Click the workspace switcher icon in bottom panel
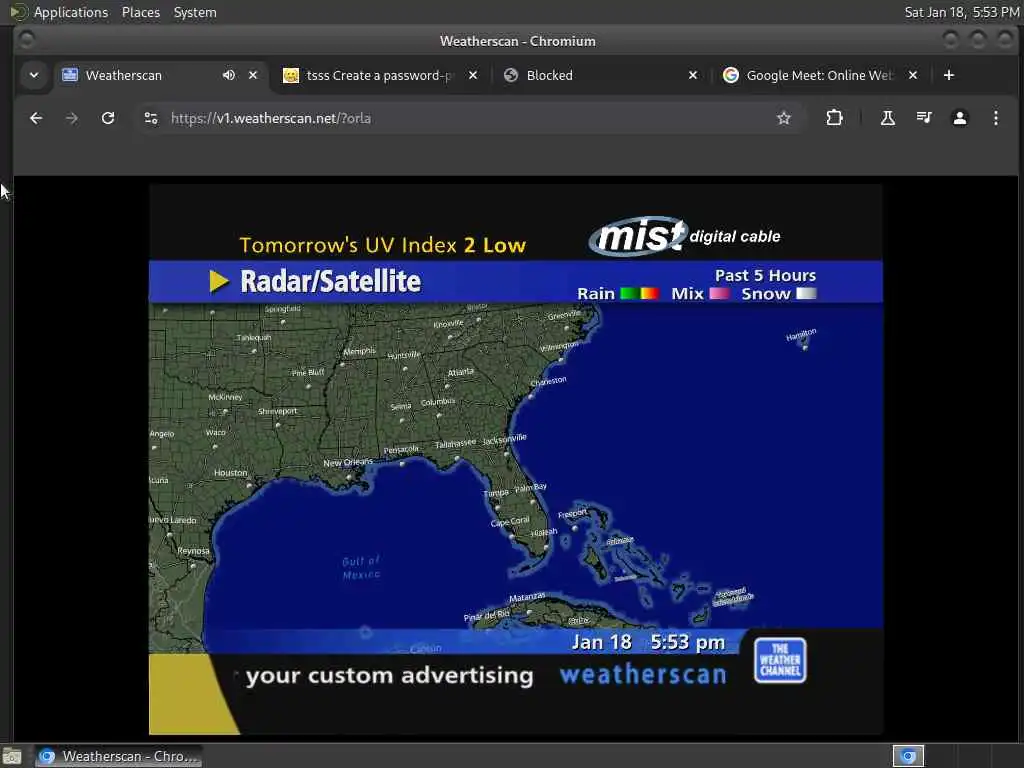The height and width of the screenshot is (768, 1024). [x=908, y=756]
